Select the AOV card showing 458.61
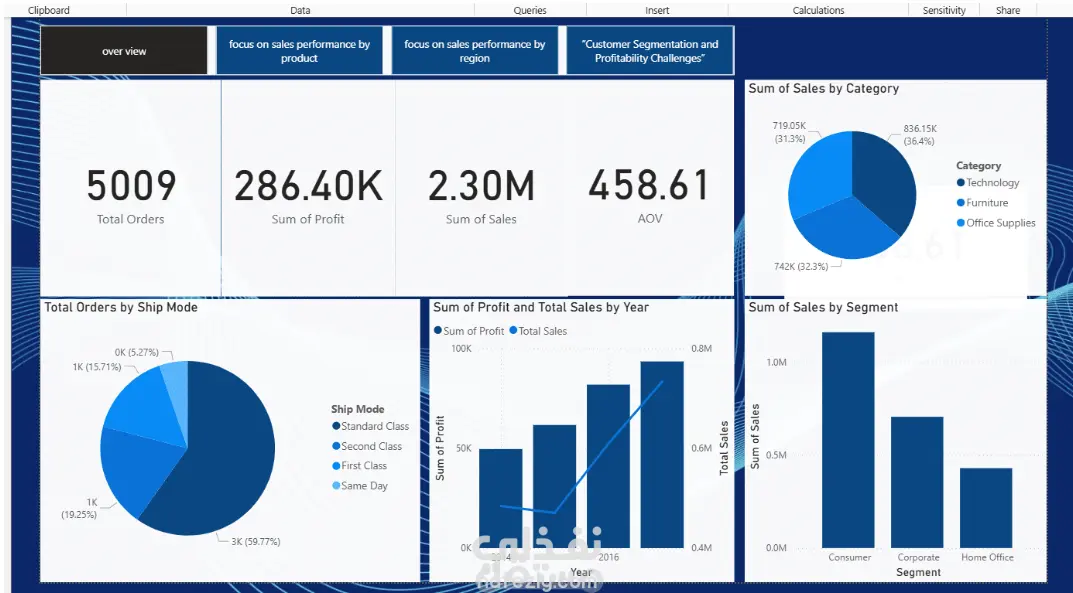This screenshot has width=1073, height=593. point(649,188)
